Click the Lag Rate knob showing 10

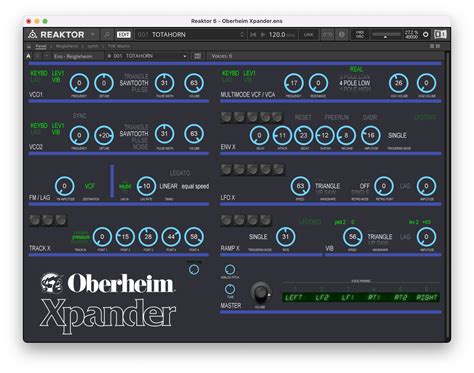click(146, 186)
